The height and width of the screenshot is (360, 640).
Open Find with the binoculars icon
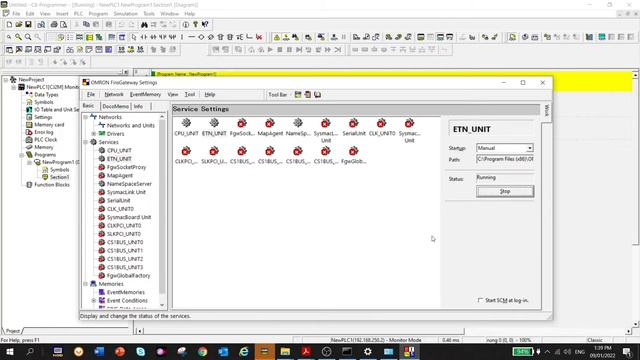pos(144,24)
